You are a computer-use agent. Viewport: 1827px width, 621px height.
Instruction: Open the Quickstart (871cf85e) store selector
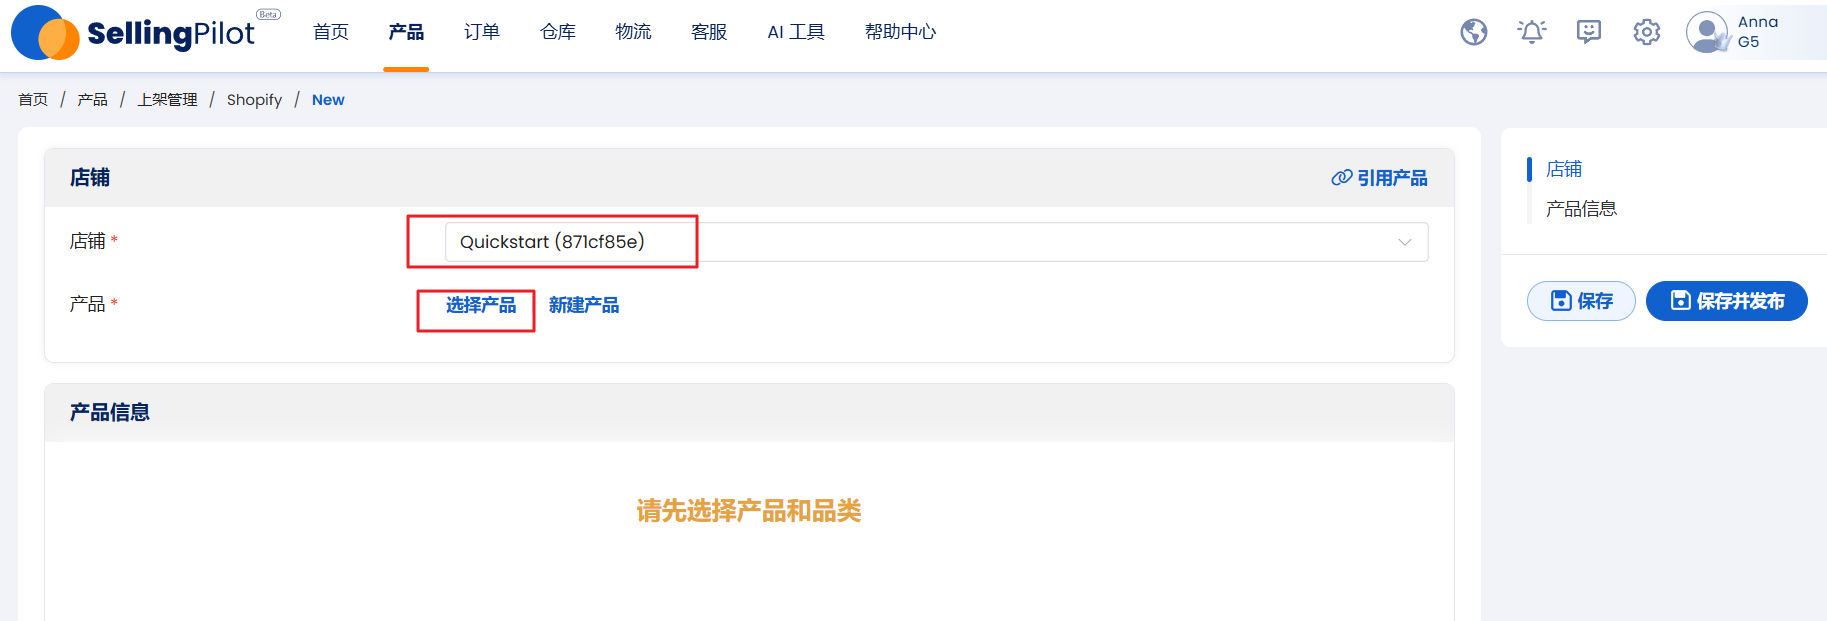click(x=936, y=242)
